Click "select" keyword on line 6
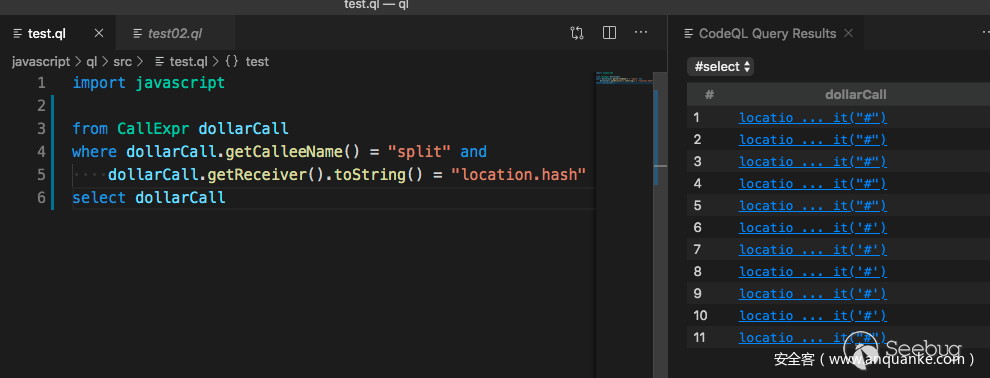Viewport: 990px width, 378px height. (99, 198)
